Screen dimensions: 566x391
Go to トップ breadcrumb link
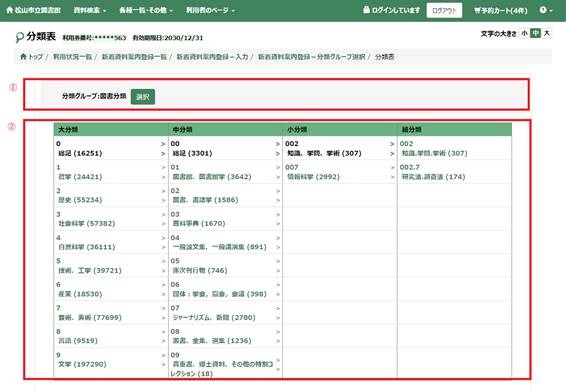point(32,57)
